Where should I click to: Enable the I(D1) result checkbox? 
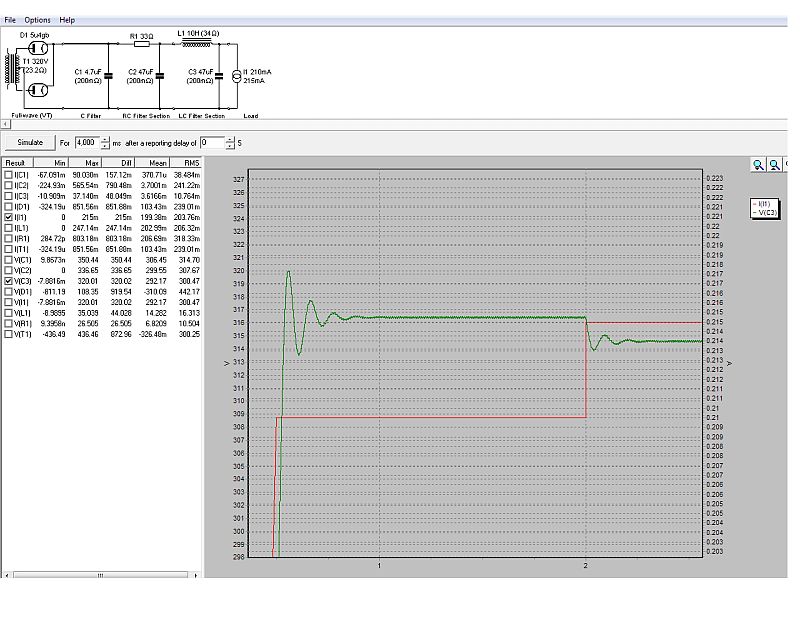click(x=8, y=207)
